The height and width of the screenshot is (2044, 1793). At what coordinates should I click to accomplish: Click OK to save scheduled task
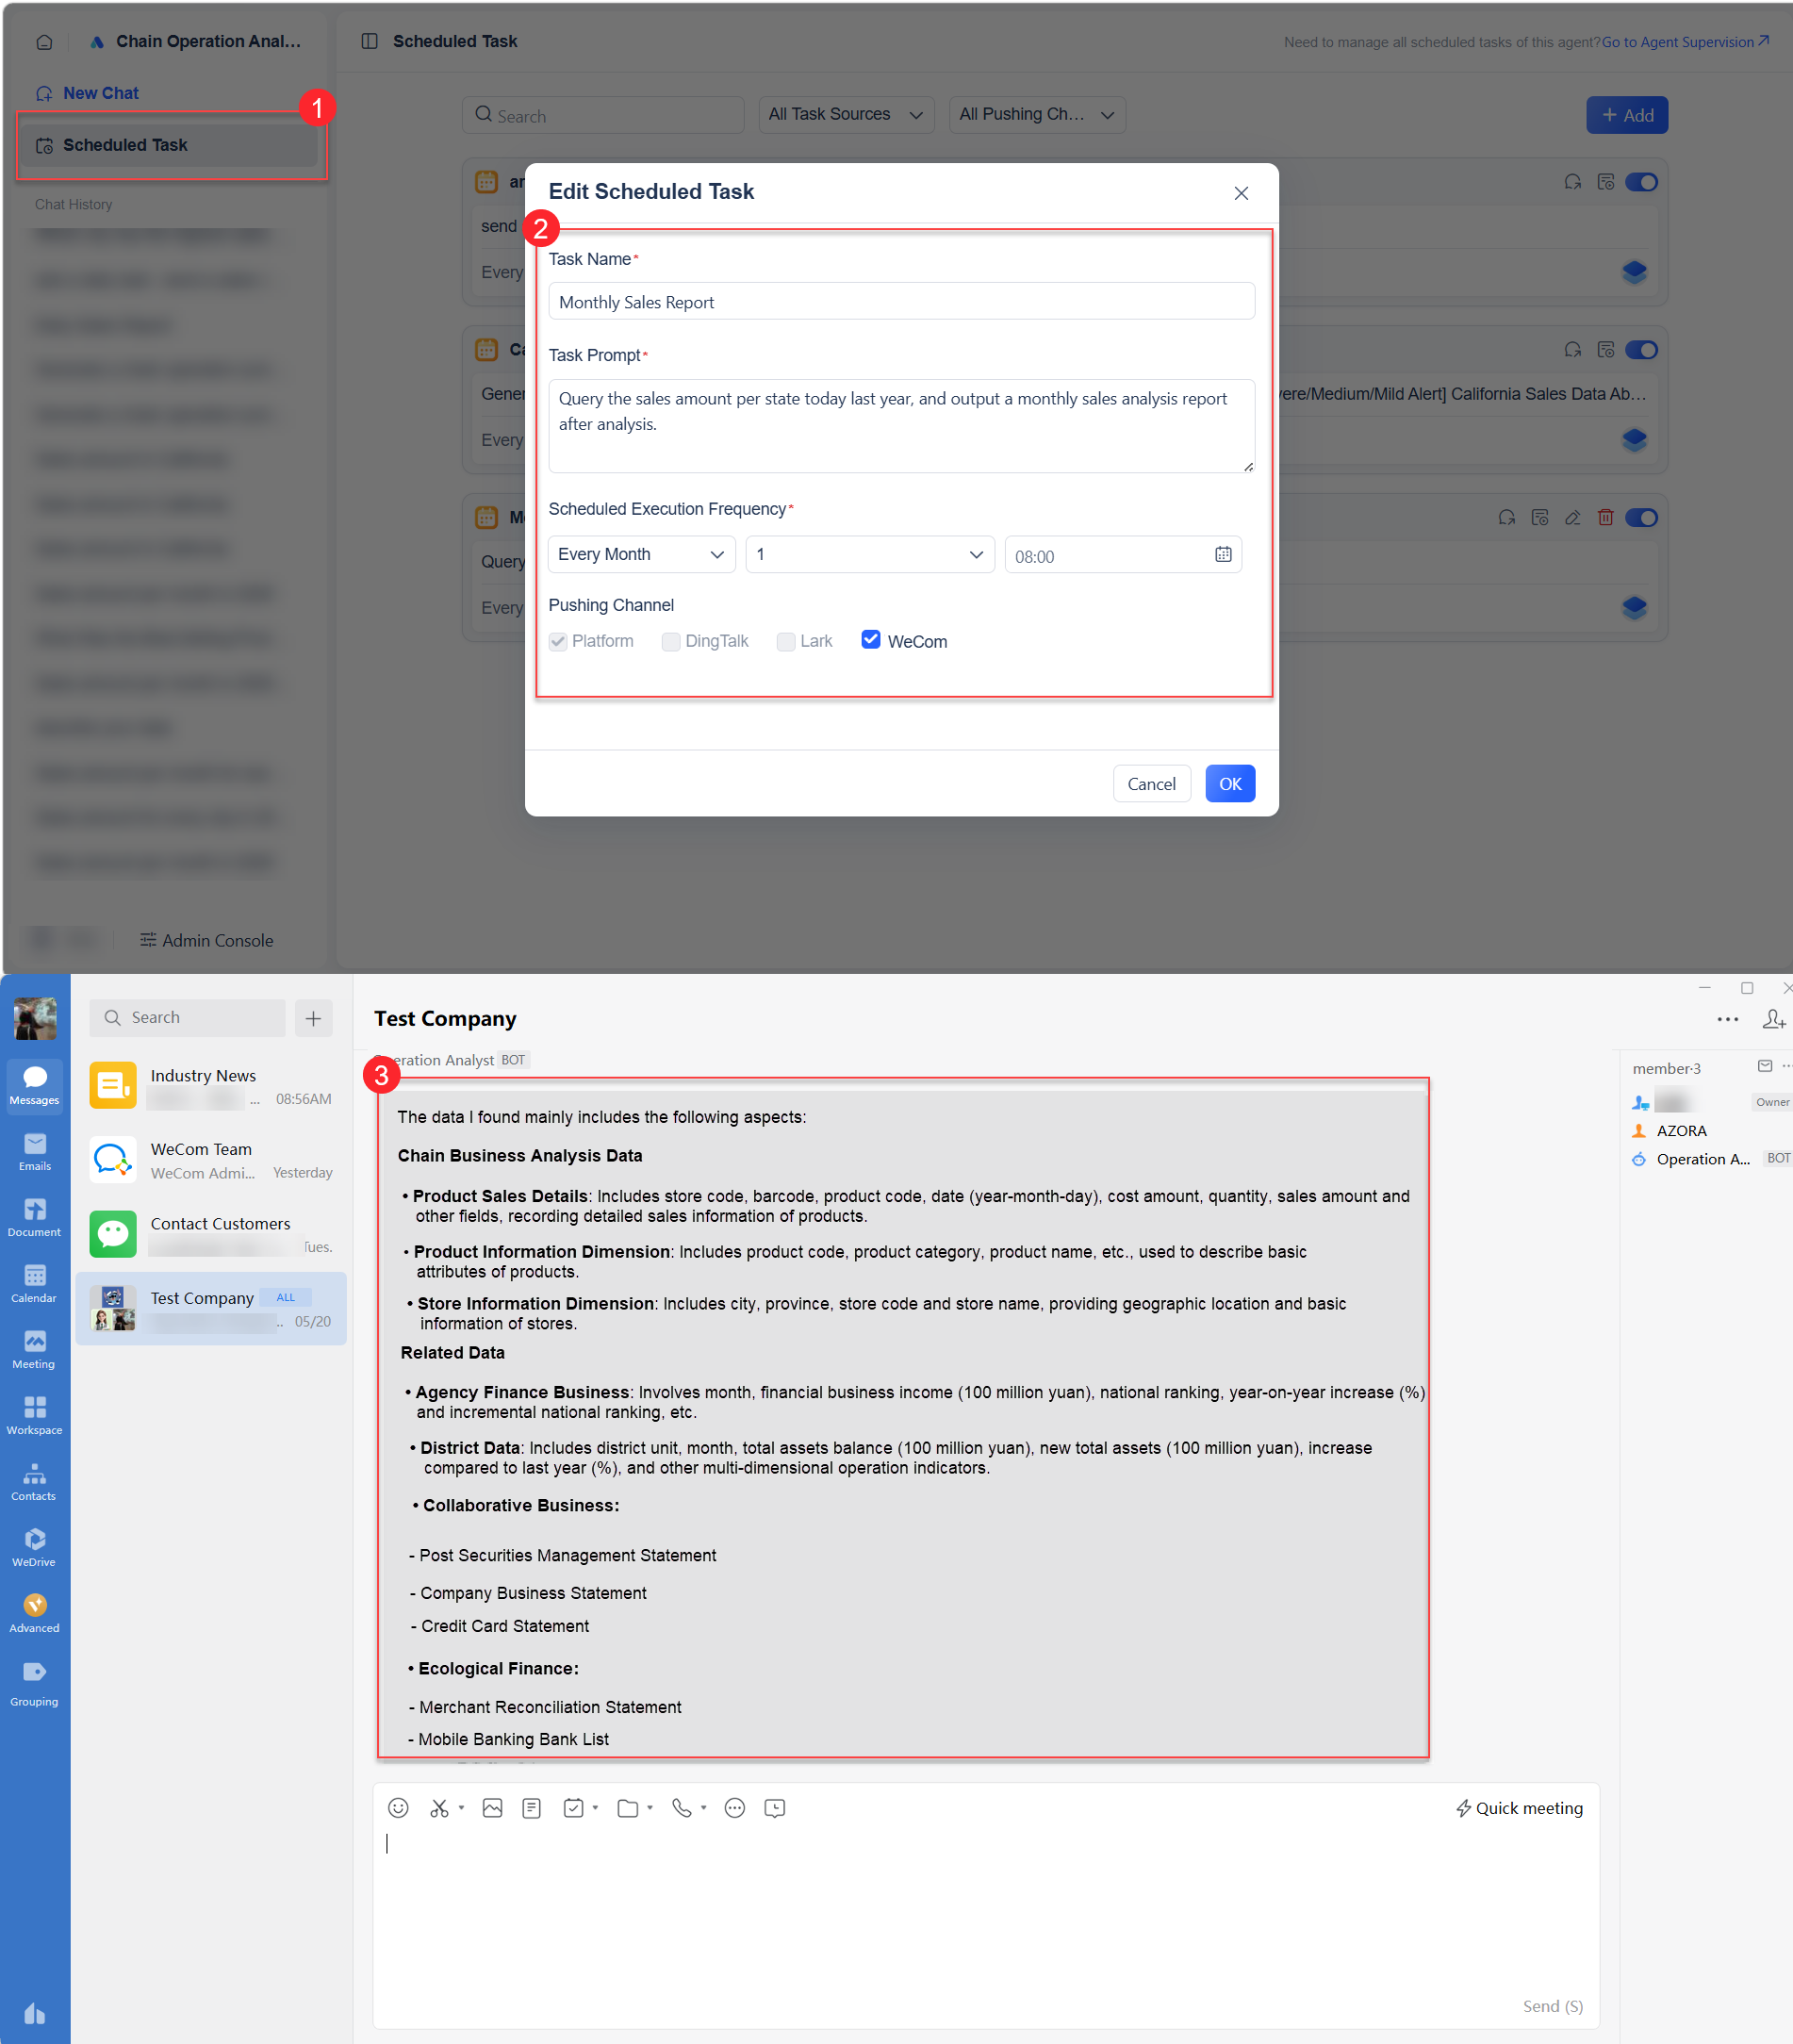pos(1230,784)
